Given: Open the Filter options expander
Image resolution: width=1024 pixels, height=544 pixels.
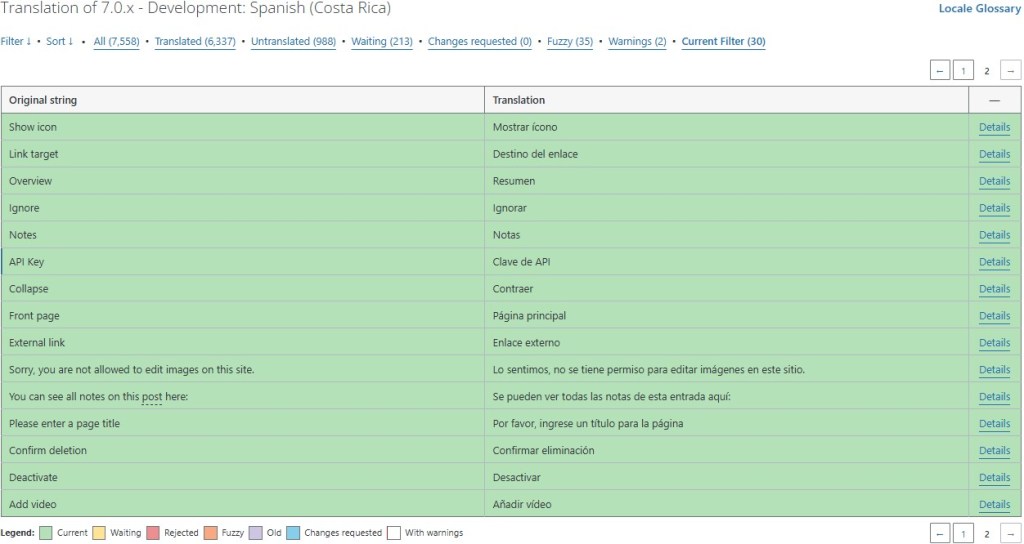Looking at the screenshot, I should pos(15,42).
